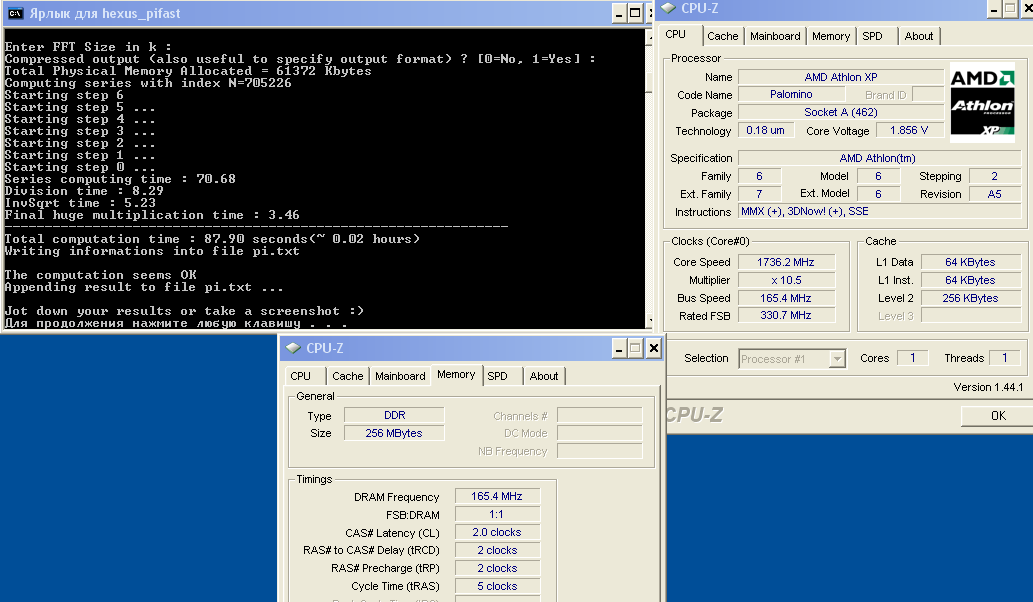Click the console window vertical scrollbar
Image resolution: width=1033 pixels, height=602 pixels.
coord(650,178)
